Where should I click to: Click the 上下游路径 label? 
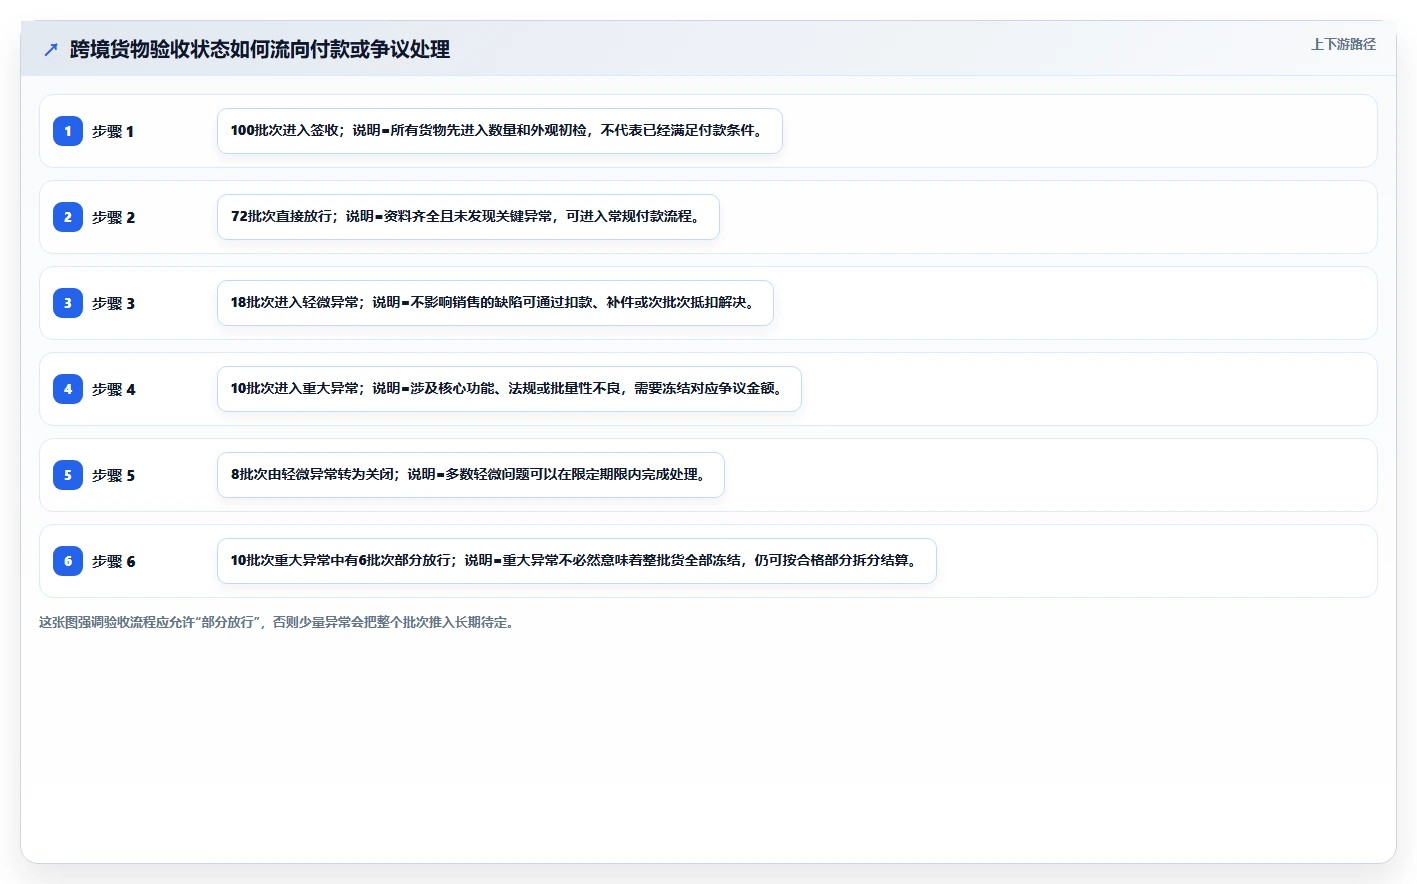[1343, 44]
